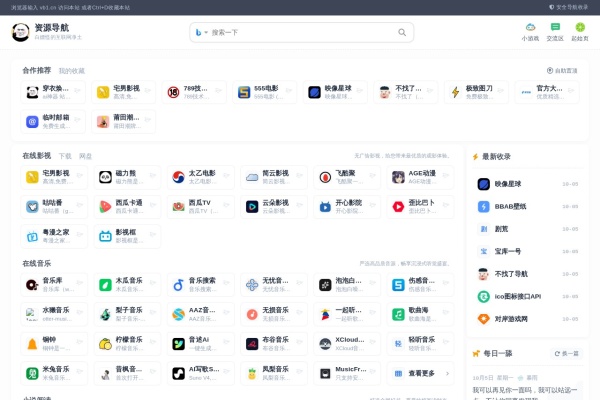Open BBAB壁纸 in 最新收录
This screenshot has height=400, width=600.
[528, 207]
